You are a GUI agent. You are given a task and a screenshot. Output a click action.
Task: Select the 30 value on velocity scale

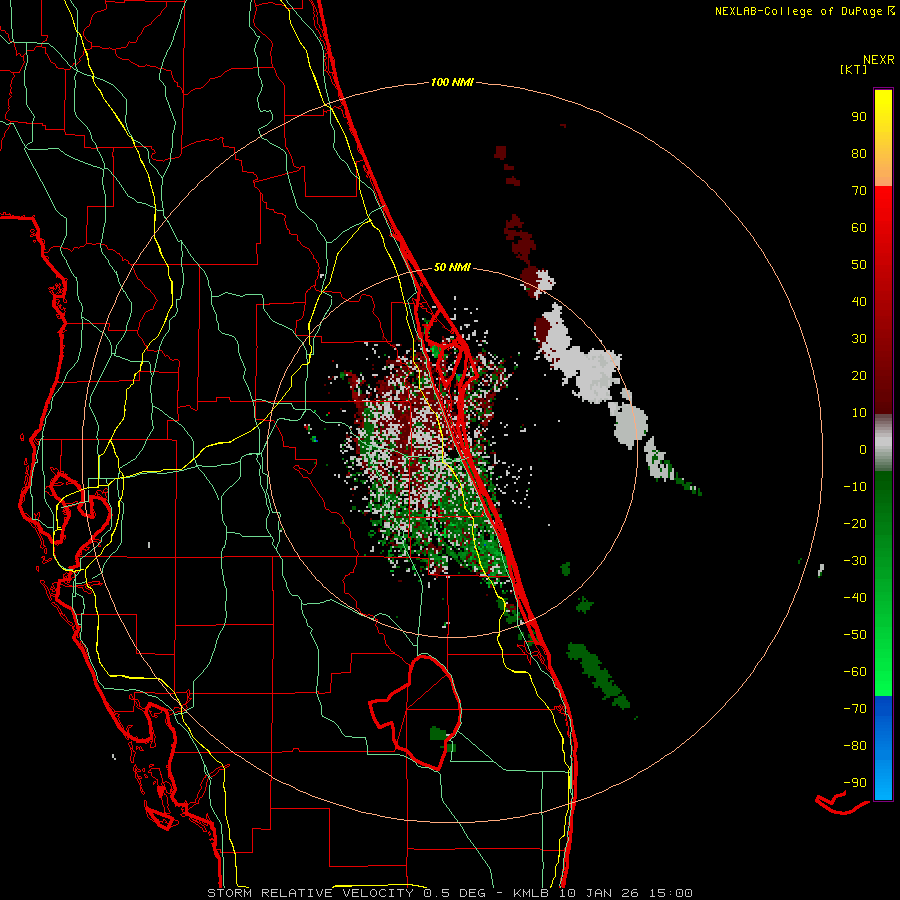point(859,339)
